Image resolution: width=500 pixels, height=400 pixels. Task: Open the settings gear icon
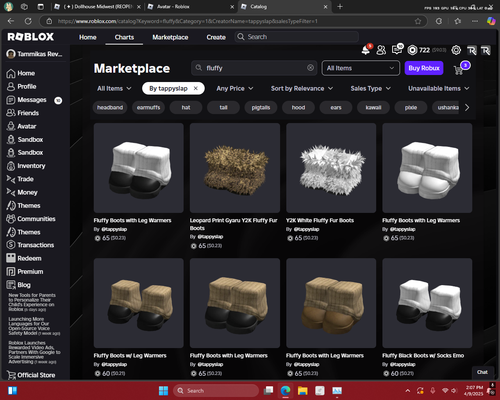pyautogui.click(x=456, y=50)
